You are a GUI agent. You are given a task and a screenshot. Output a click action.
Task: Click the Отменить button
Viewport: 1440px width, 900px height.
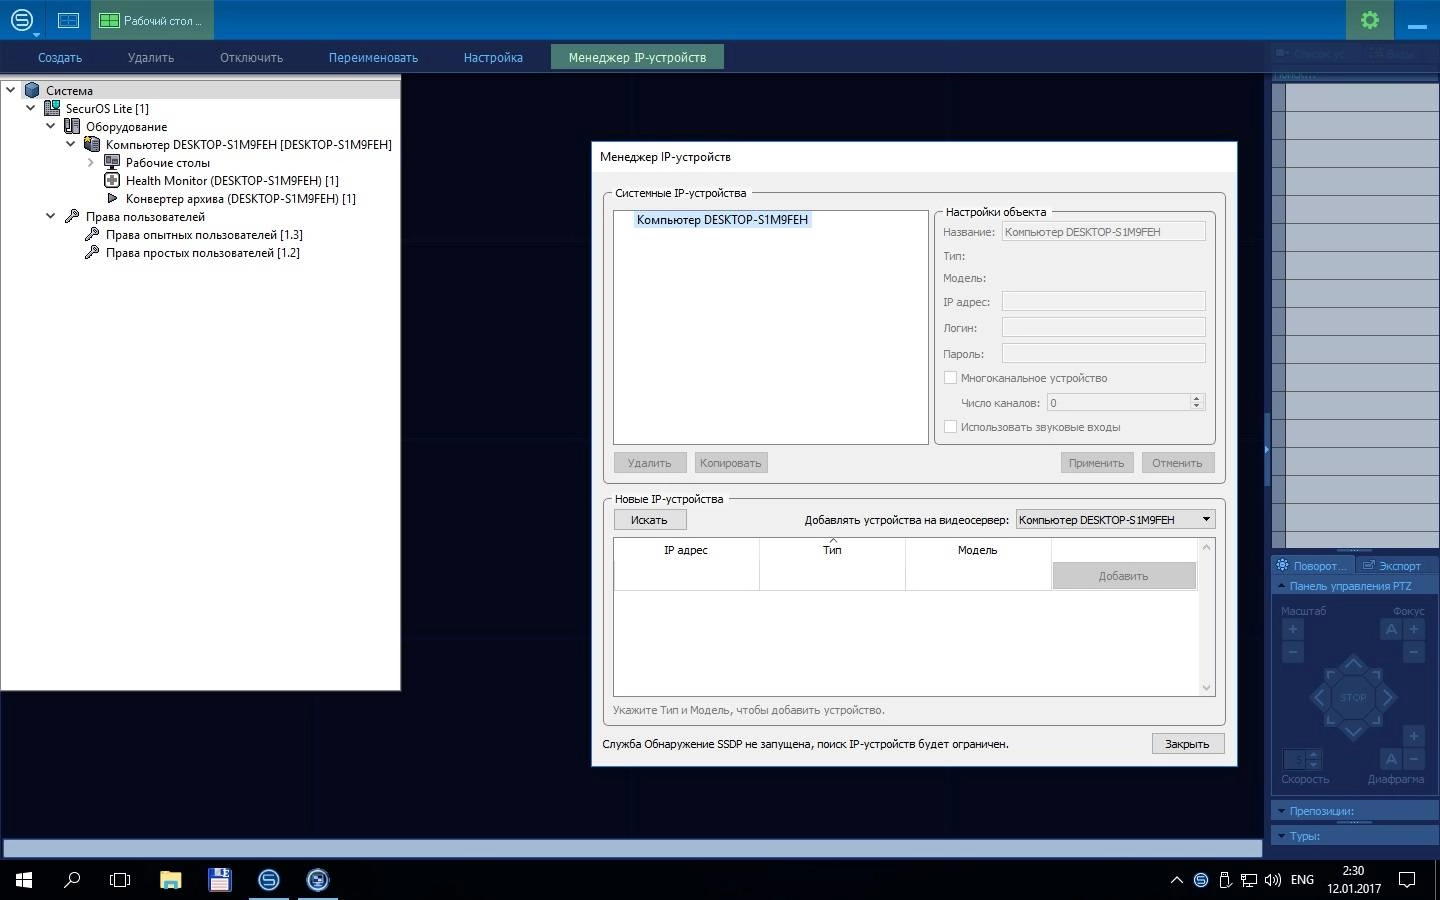tap(1177, 463)
